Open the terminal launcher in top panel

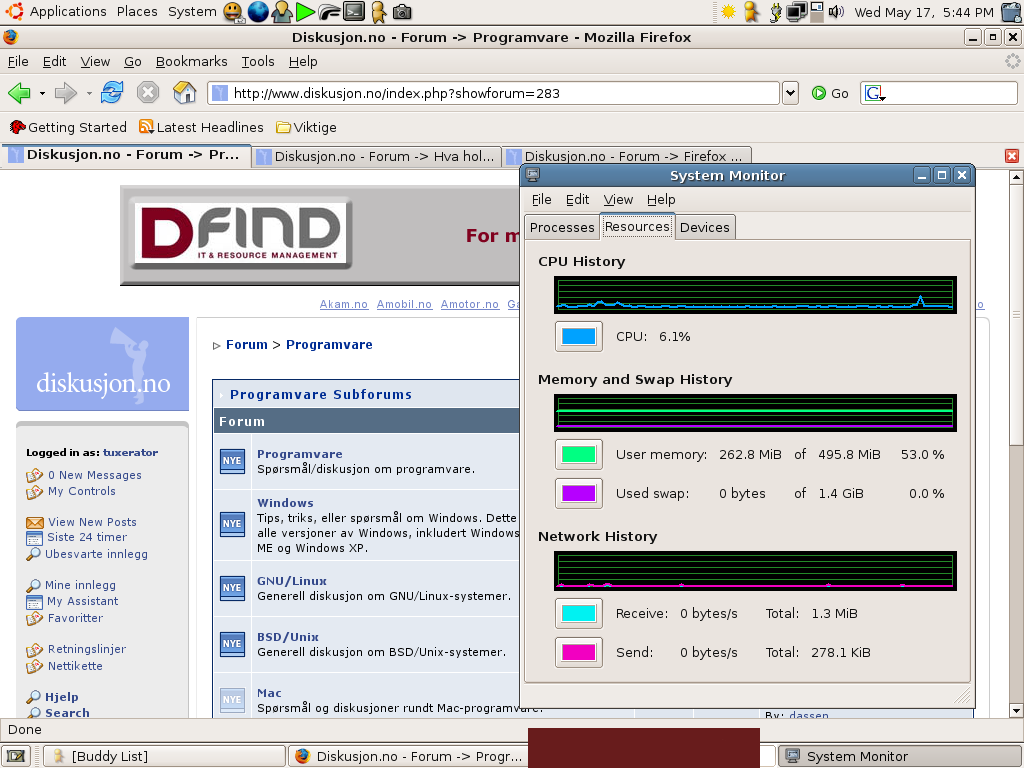point(354,12)
